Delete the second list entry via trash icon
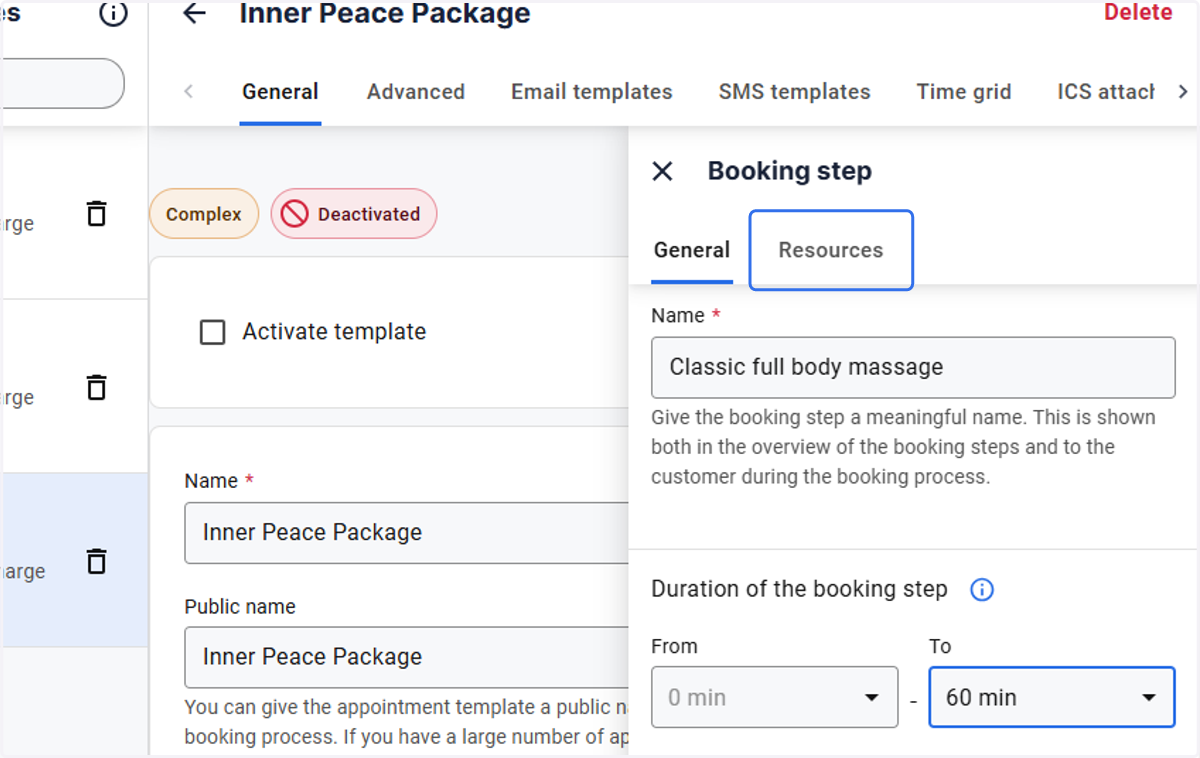This screenshot has width=1200, height=758. (x=96, y=387)
